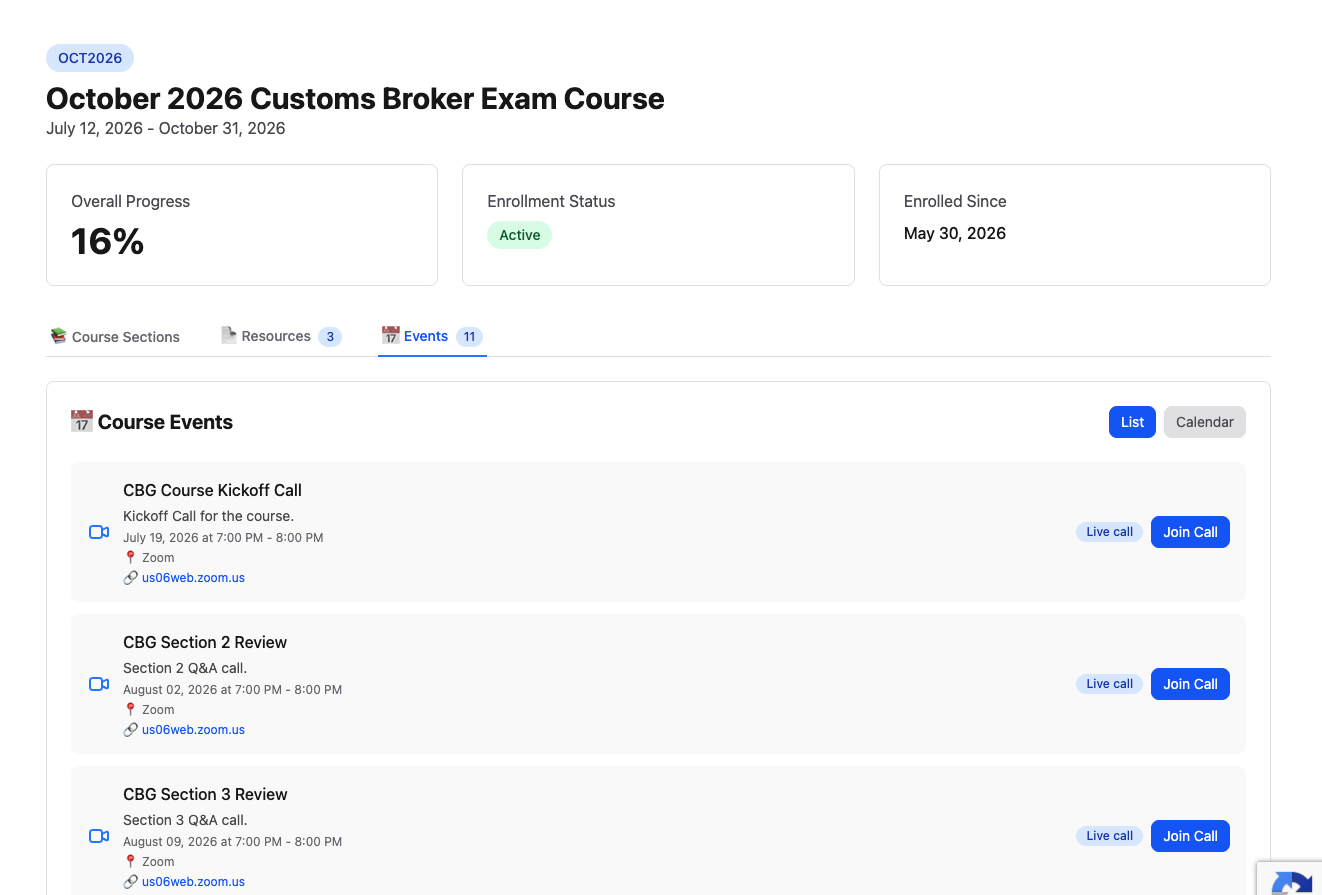Image resolution: width=1322 pixels, height=895 pixels.
Task: Click the October 2026 Customs Broker Exam Course title
Action: pyautogui.click(x=355, y=99)
